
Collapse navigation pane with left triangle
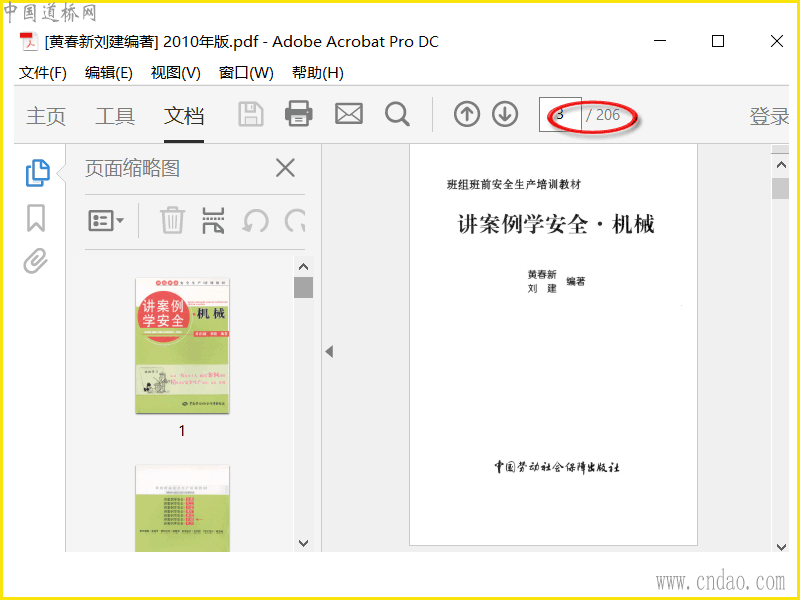point(329,351)
